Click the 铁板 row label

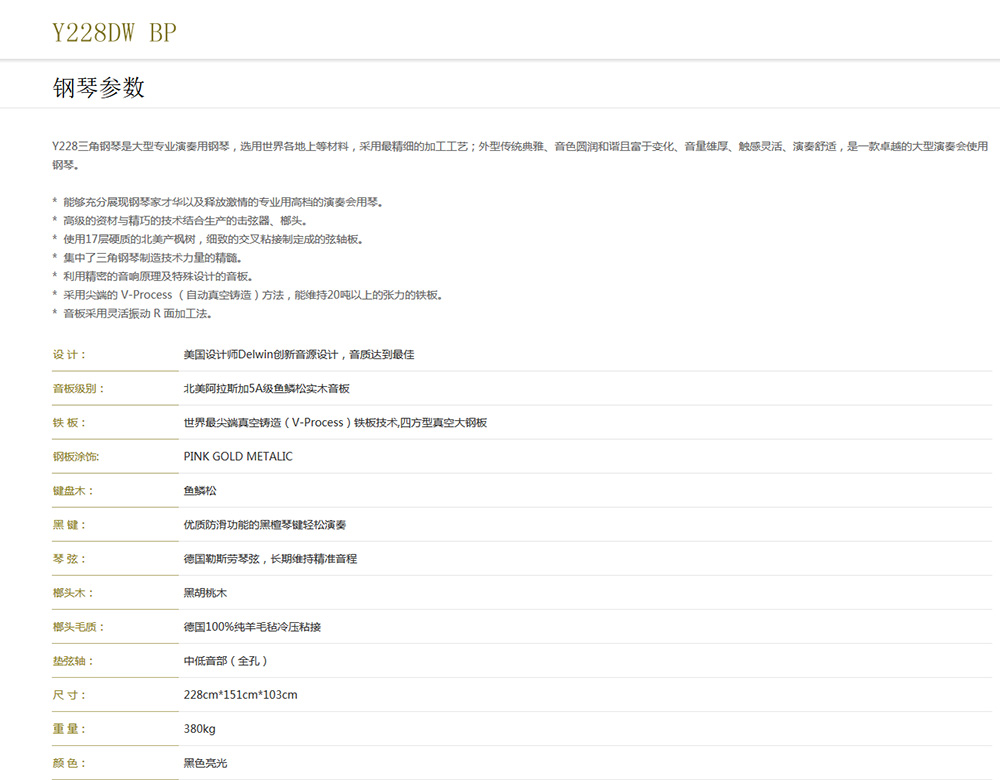[69, 422]
